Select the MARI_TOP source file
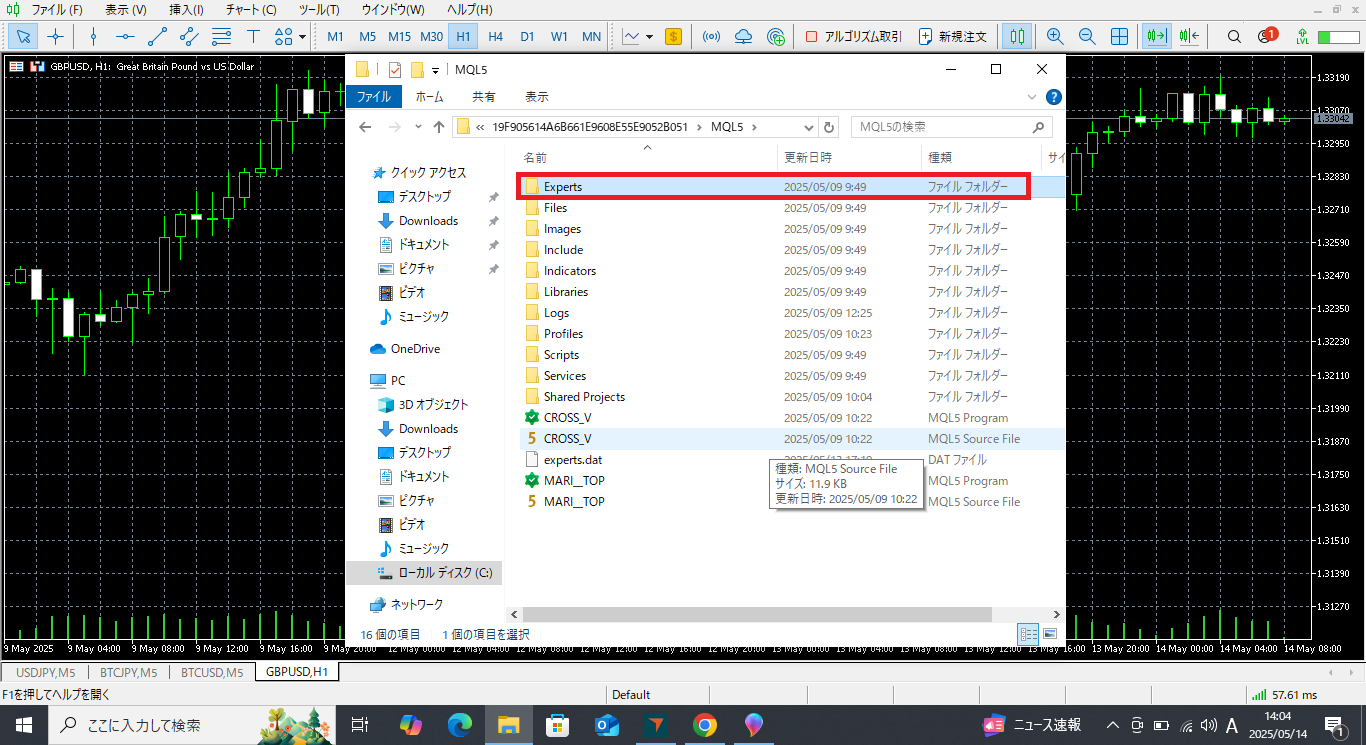The image size is (1366, 745). tap(574, 502)
